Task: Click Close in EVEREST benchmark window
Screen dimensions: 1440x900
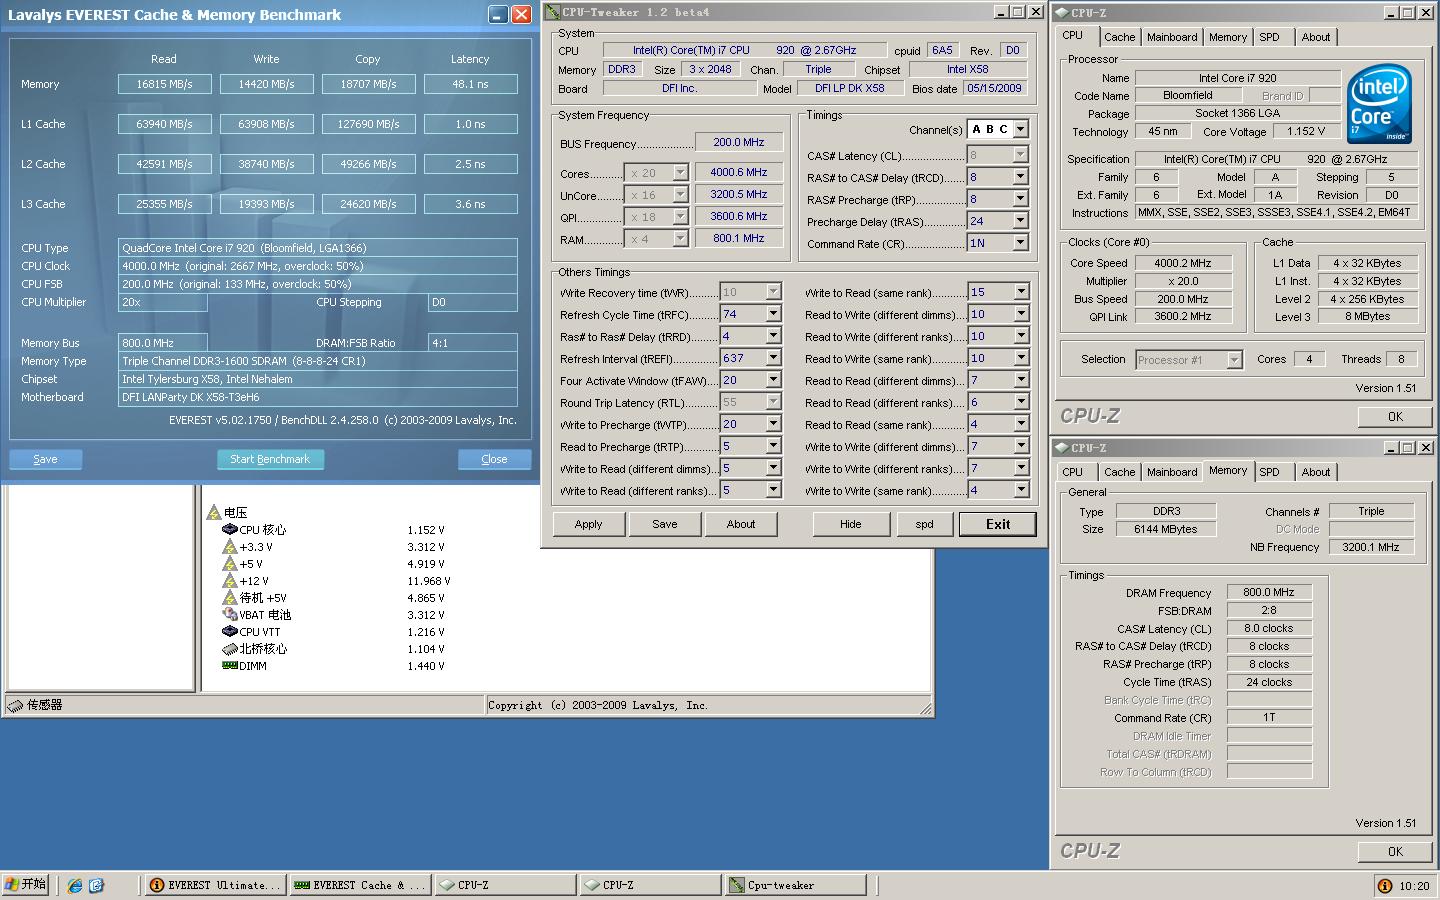Action: click(x=494, y=459)
